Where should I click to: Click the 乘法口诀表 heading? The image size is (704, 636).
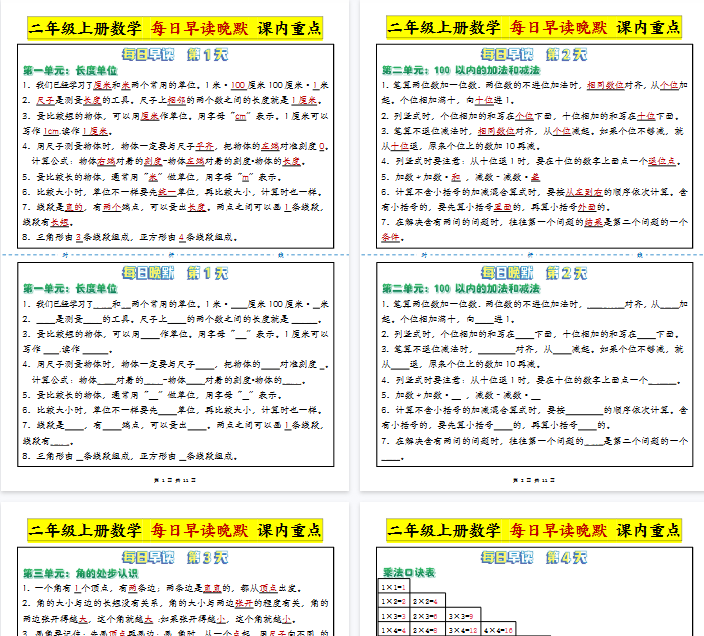coord(404,573)
